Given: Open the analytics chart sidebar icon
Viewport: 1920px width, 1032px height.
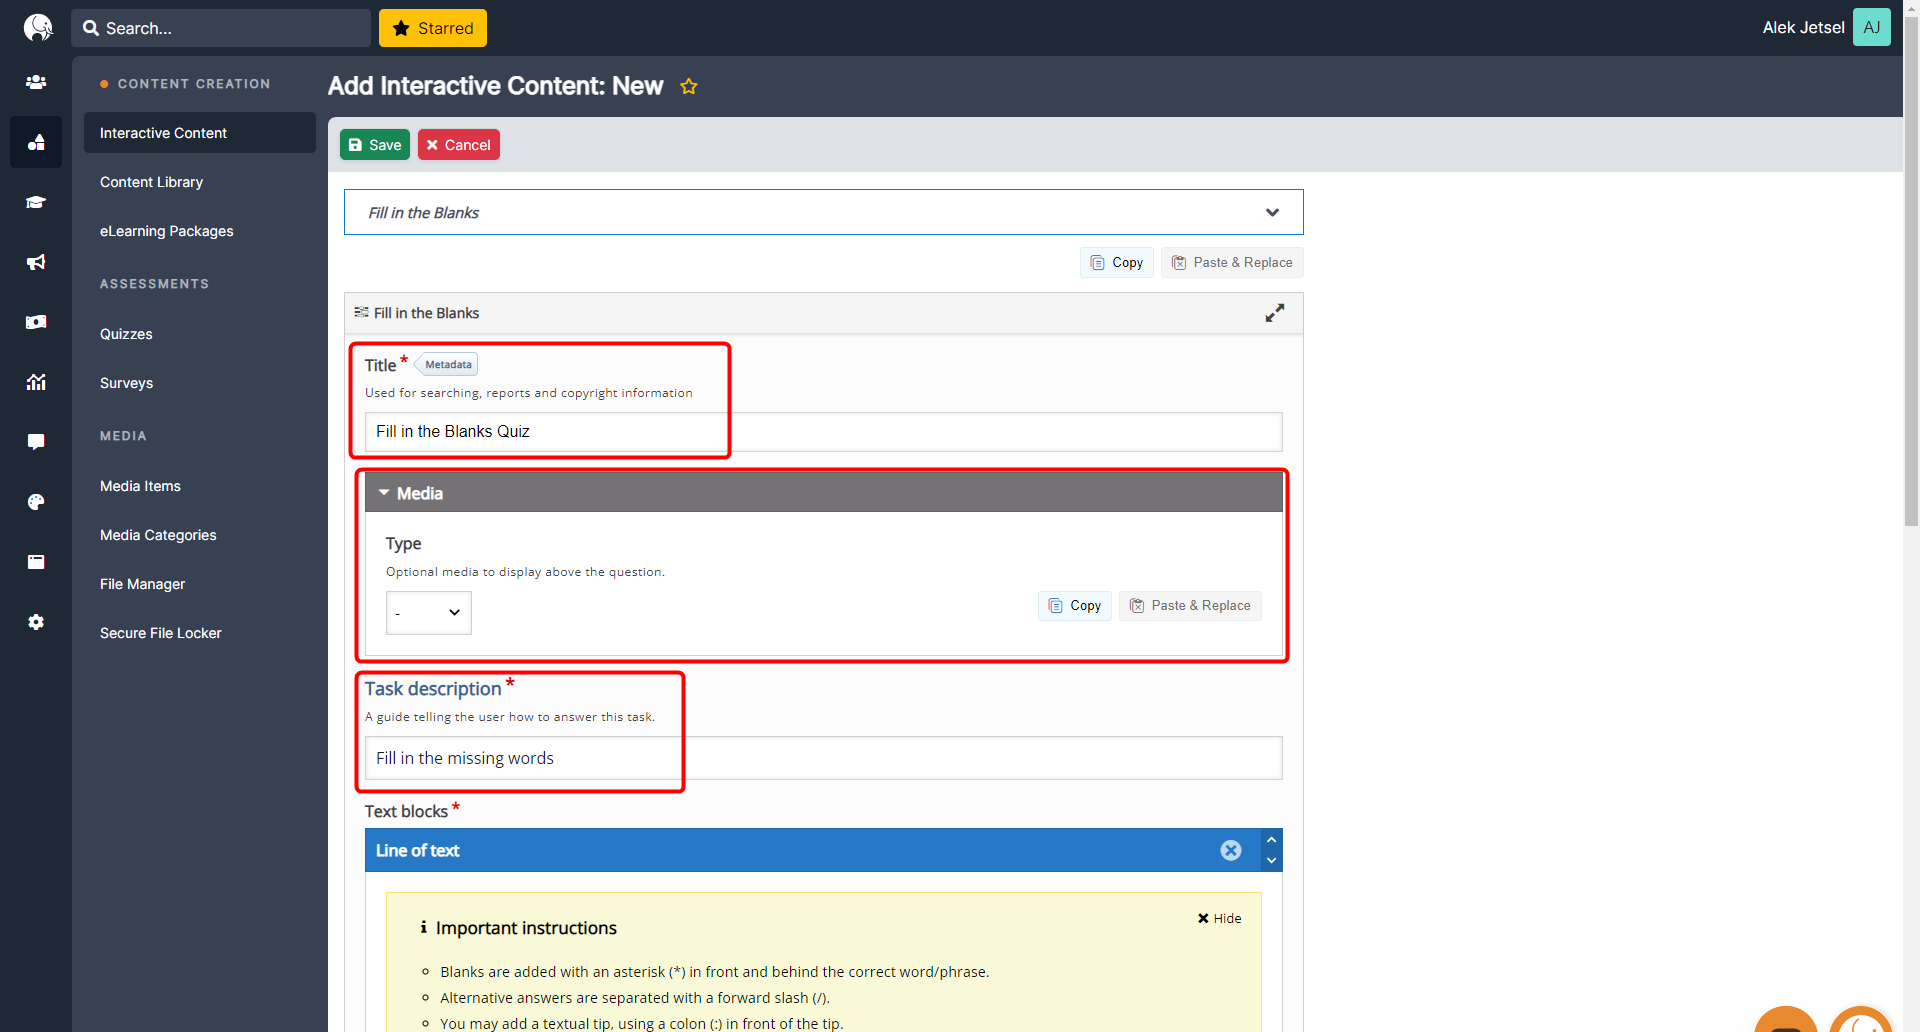Looking at the screenshot, I should tap(36, 382).
